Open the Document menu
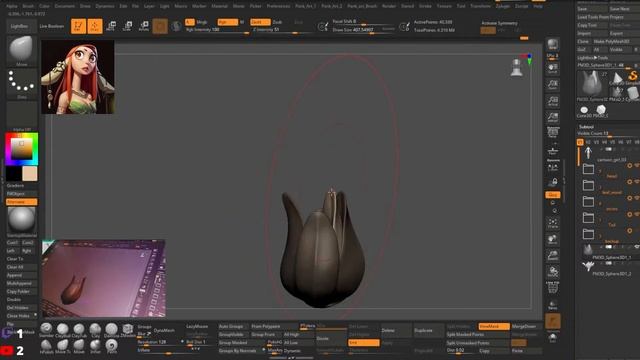This screenshot has width=640, height=360. pyautogui.click(x=64, y=6)
